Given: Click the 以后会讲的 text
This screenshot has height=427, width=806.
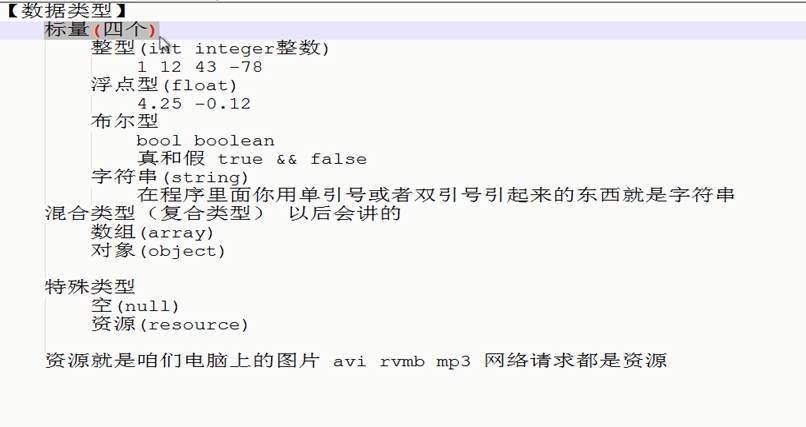Looking at the screenshot, I should (x=344, y=213).
